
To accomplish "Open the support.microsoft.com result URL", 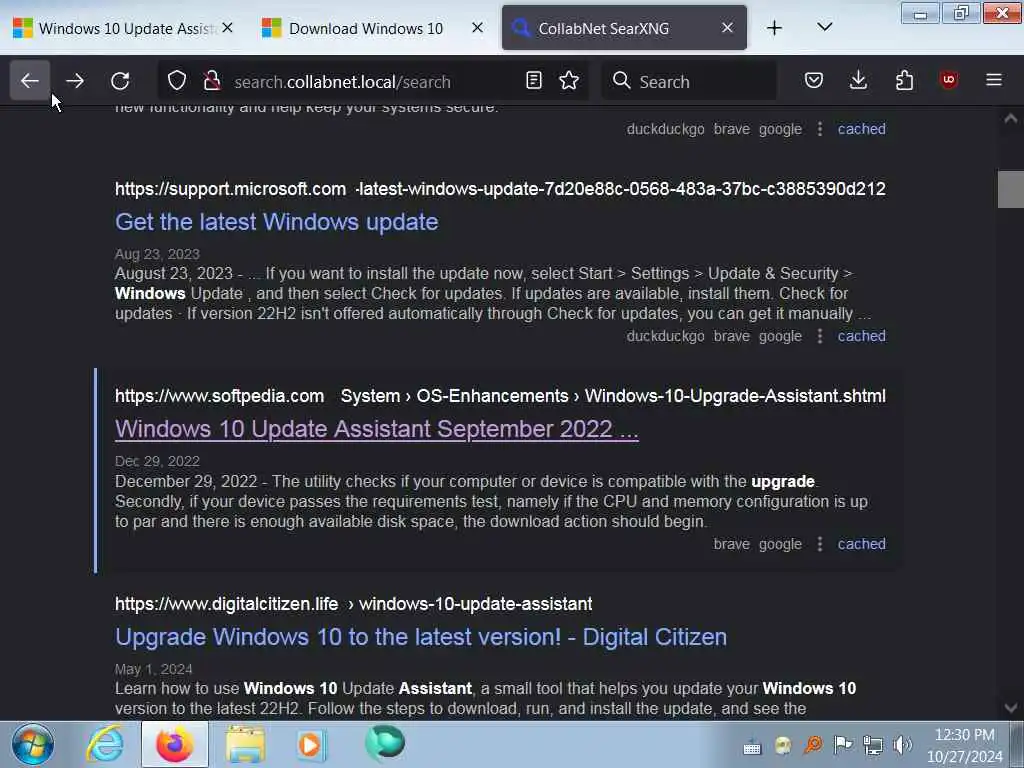I will [500, 189].
